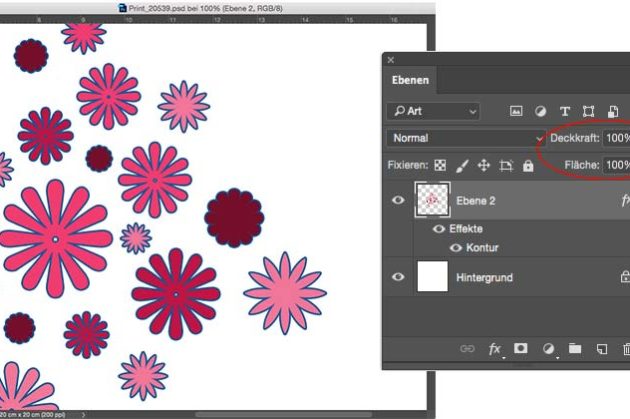Viewport: 630px width, 419px height.
Task: Toggle lock transparent pixels
Action: (x=439, y=165)
